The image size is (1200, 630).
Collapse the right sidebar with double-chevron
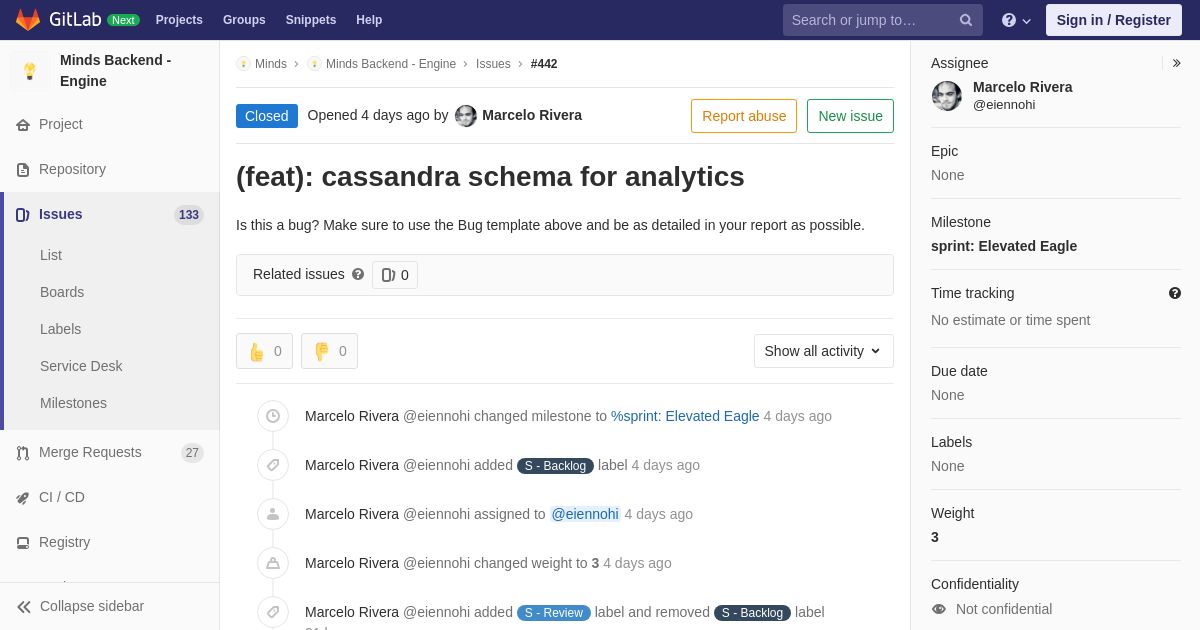coord(1176,63)
